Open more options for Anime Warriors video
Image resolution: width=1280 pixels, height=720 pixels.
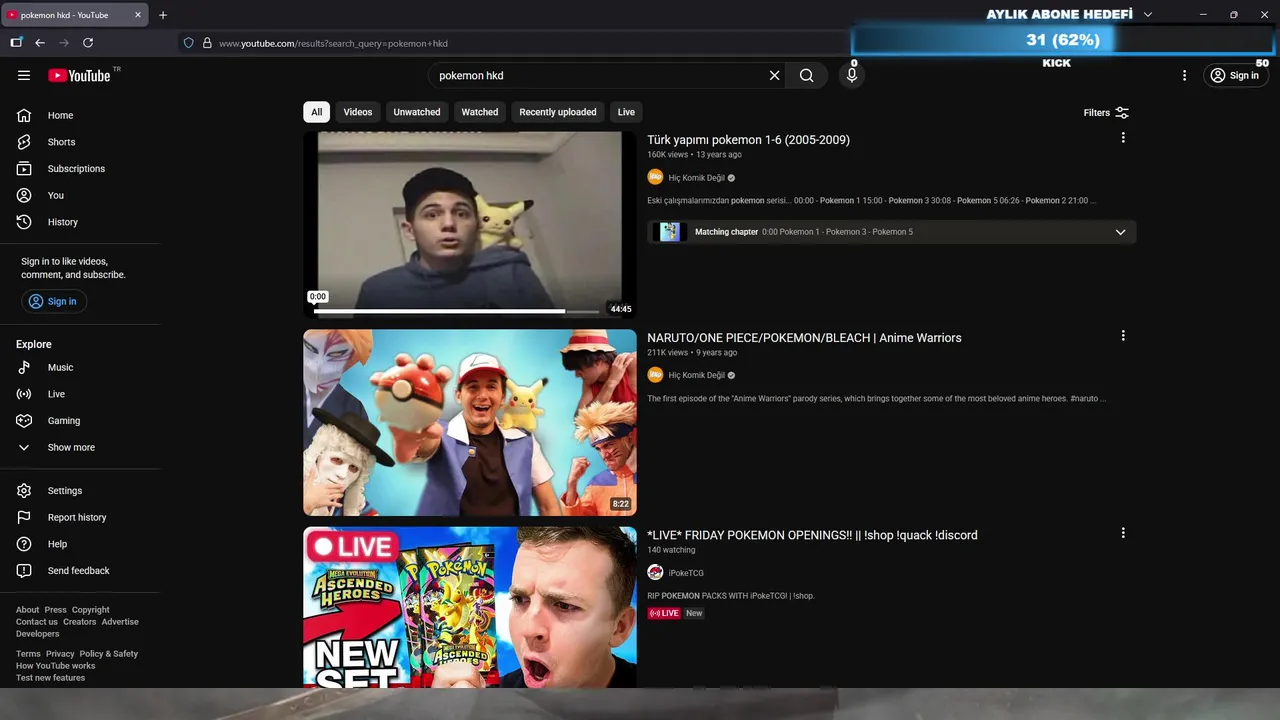click(x=1123, y=336)
